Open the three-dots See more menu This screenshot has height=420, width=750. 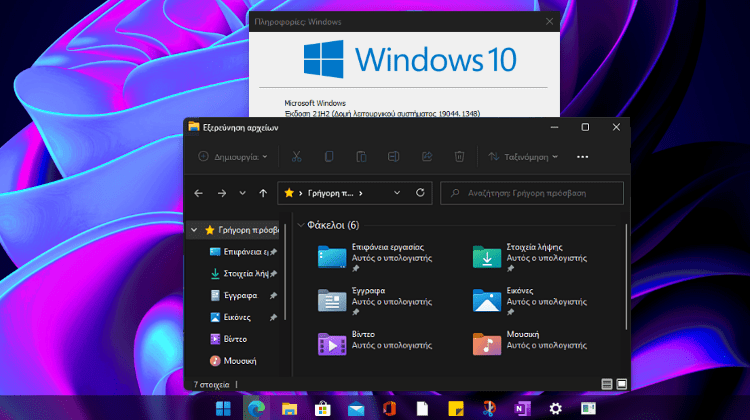point(582,157)
